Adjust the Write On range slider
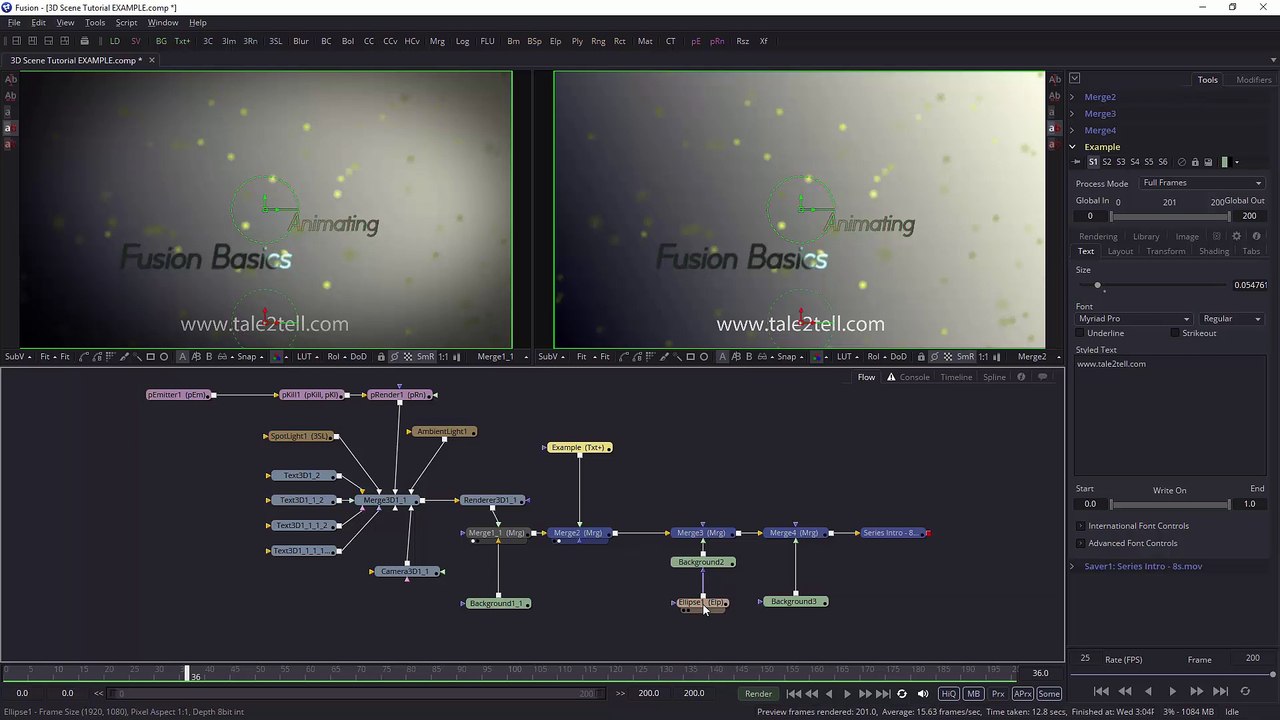Viewport: 1280px width, 720px height. pyautogui.click(x=1170, y=504)
